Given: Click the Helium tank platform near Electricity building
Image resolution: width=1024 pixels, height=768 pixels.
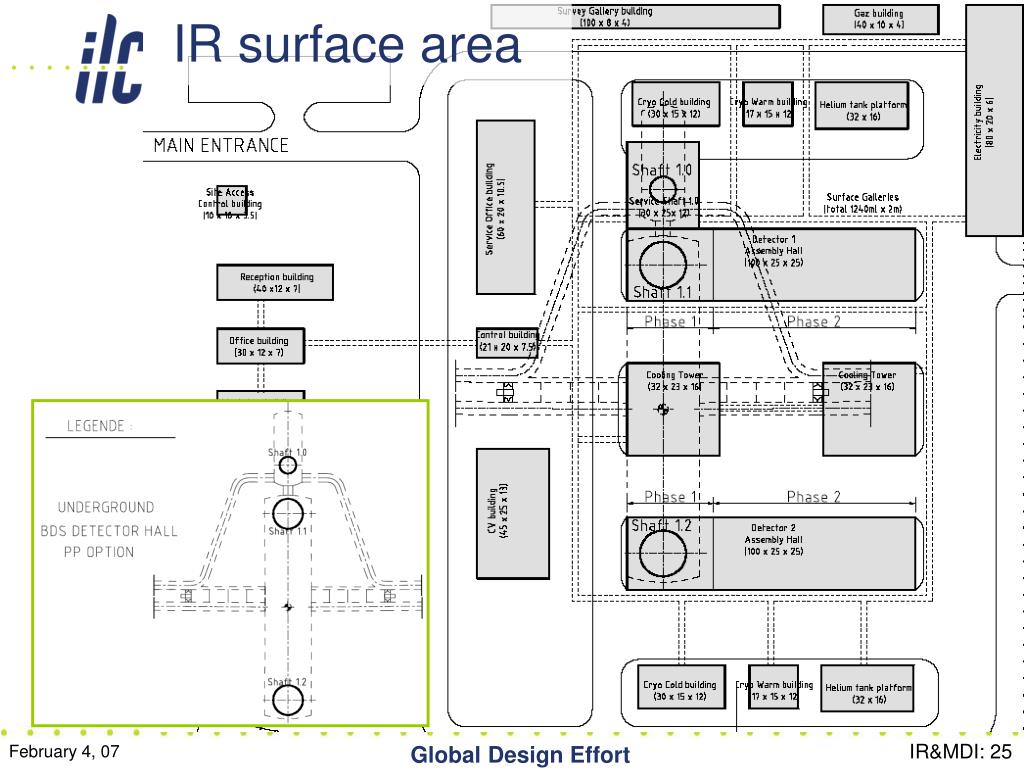Looking at the screenshot, I should [x=862, y=105].
